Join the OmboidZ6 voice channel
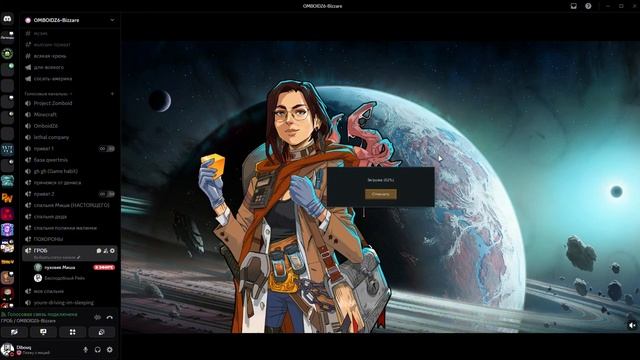Screen dimensions: 640x360 point(70,126)
